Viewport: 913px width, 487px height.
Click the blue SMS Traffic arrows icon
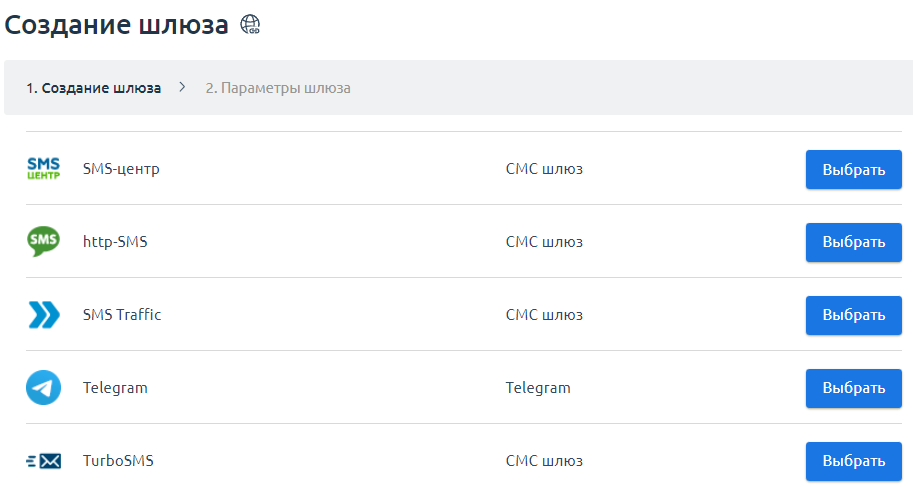tap(43, 315)
